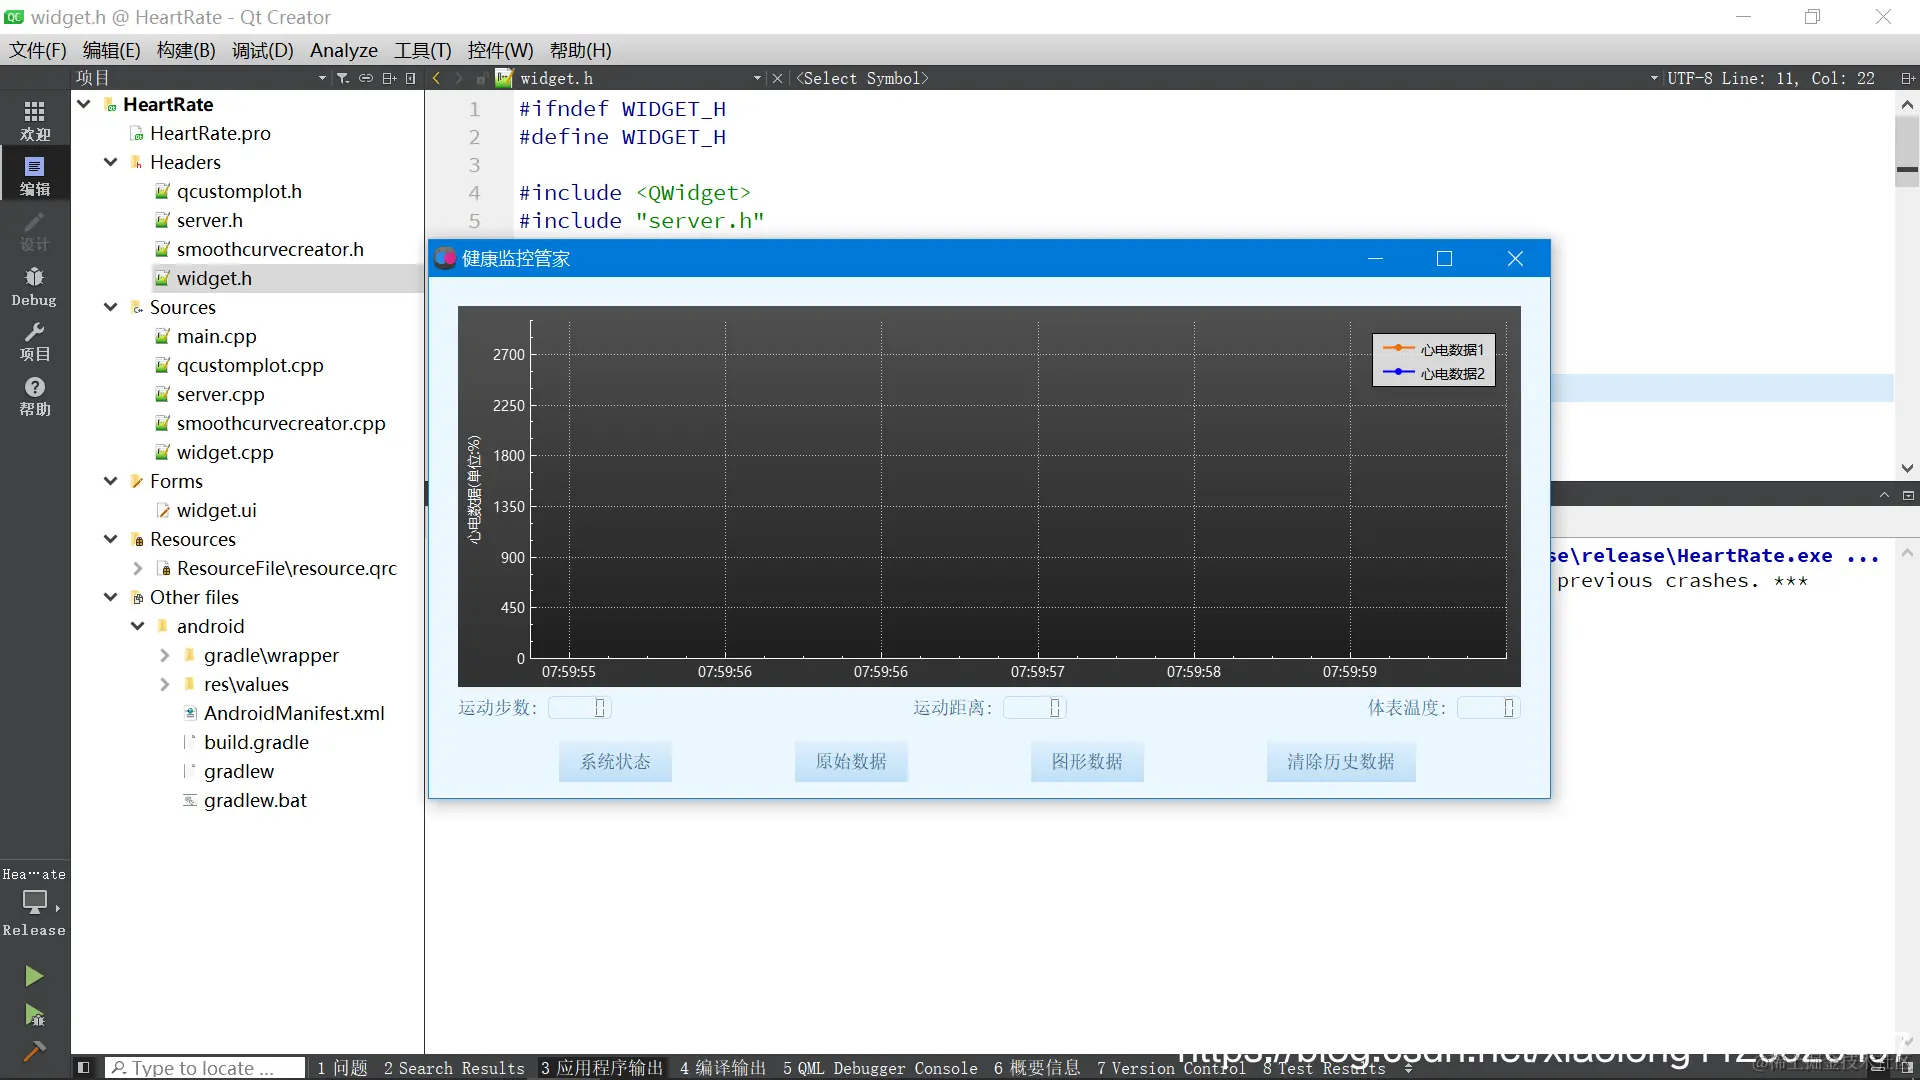Switch to 4 编译输出 output tab
The height and width of the screenshot is (1080, 1920).
click(x=723, y=1068)
